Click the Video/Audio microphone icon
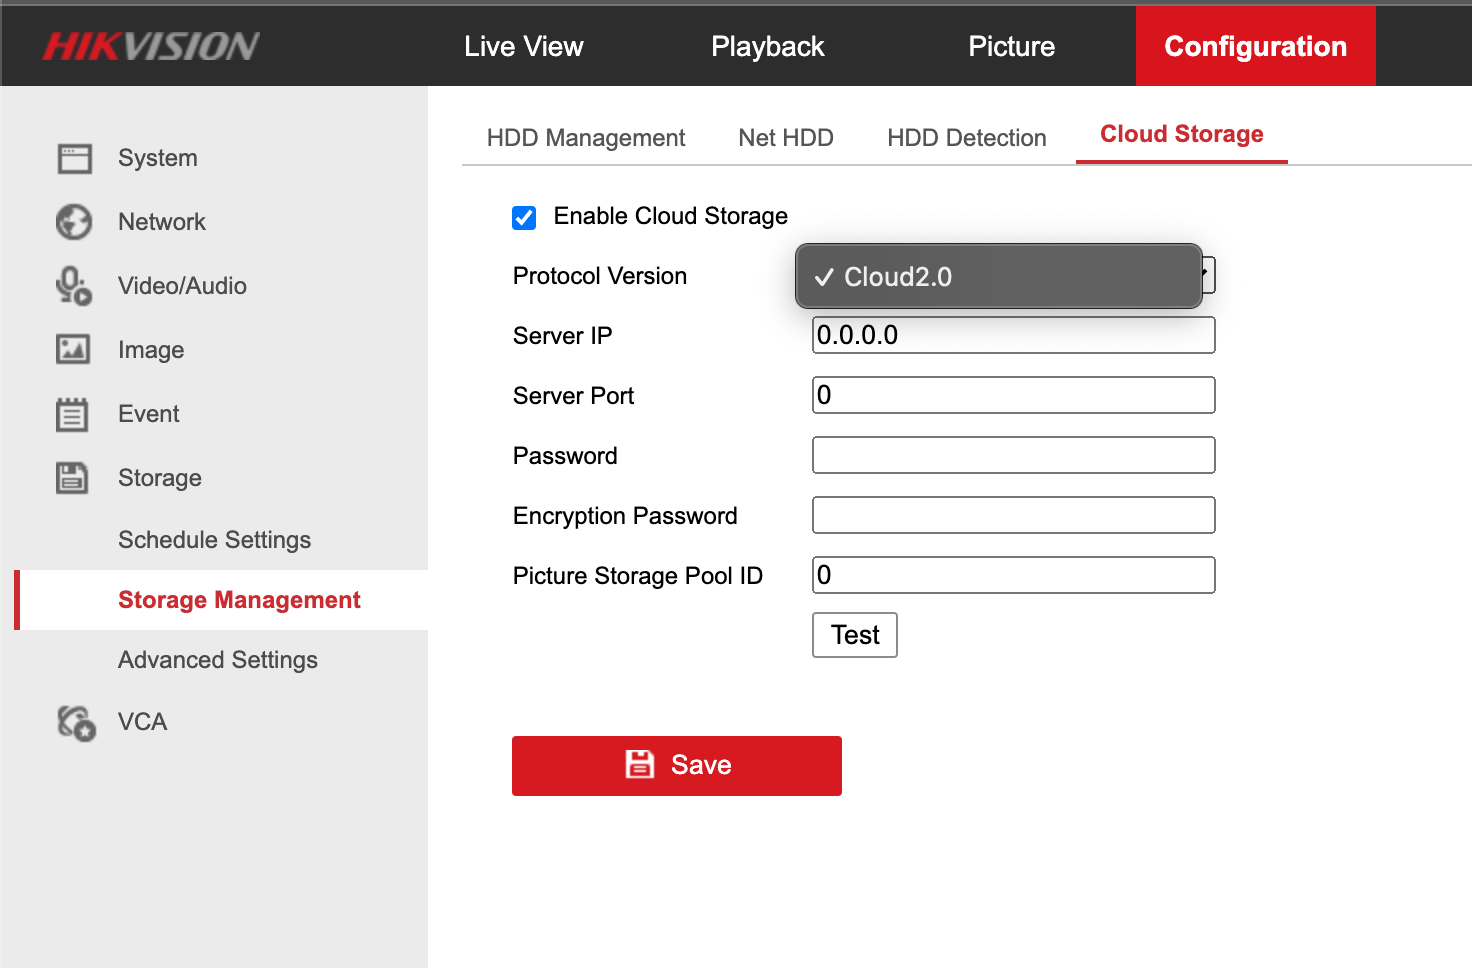The width and height of the screenshot is (1472, 968). point(74,286)
